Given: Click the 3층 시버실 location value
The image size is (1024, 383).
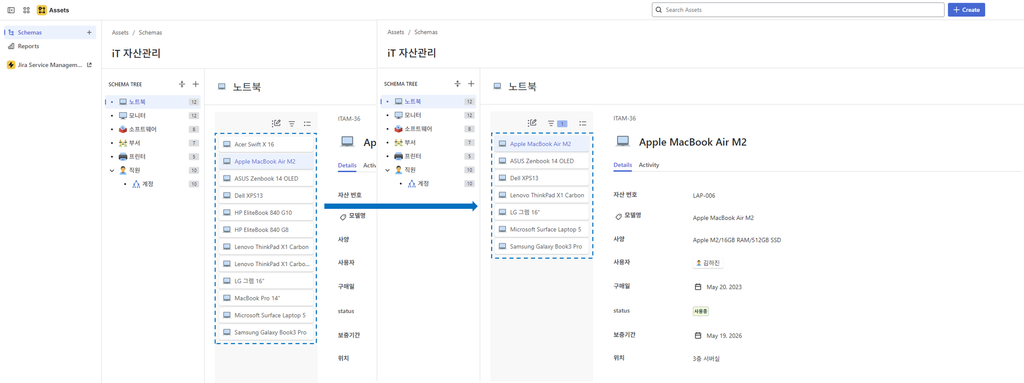Looking at the screenshot, I should point(706,359).
